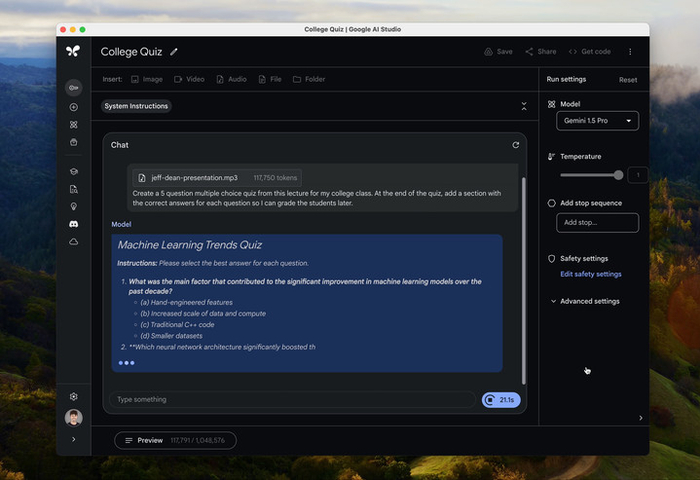Open the graduation cap tutorials icon

pos(74,171)
